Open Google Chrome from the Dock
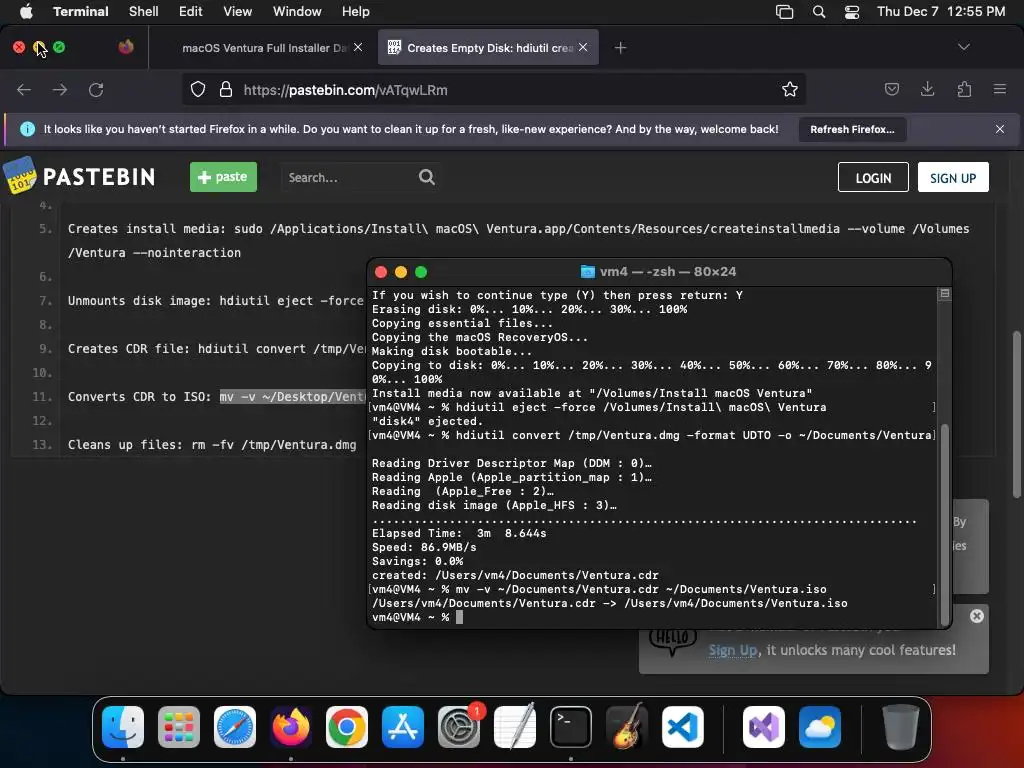Screen dimensions: 1024x768 (x=347, y=727)
